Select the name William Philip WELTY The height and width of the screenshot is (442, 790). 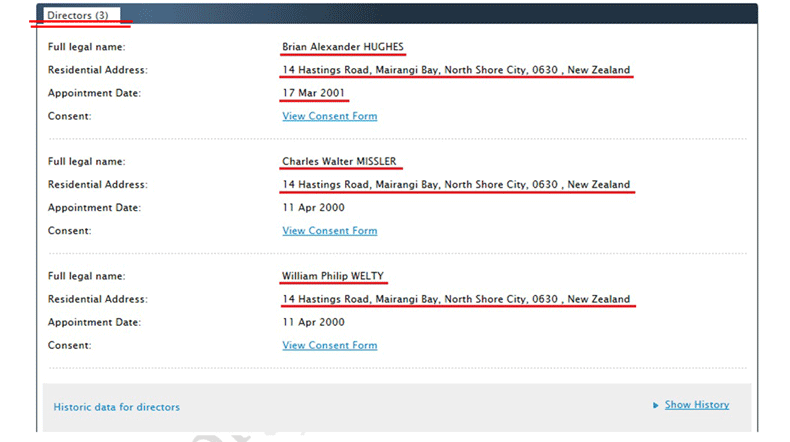coord(333,276)
